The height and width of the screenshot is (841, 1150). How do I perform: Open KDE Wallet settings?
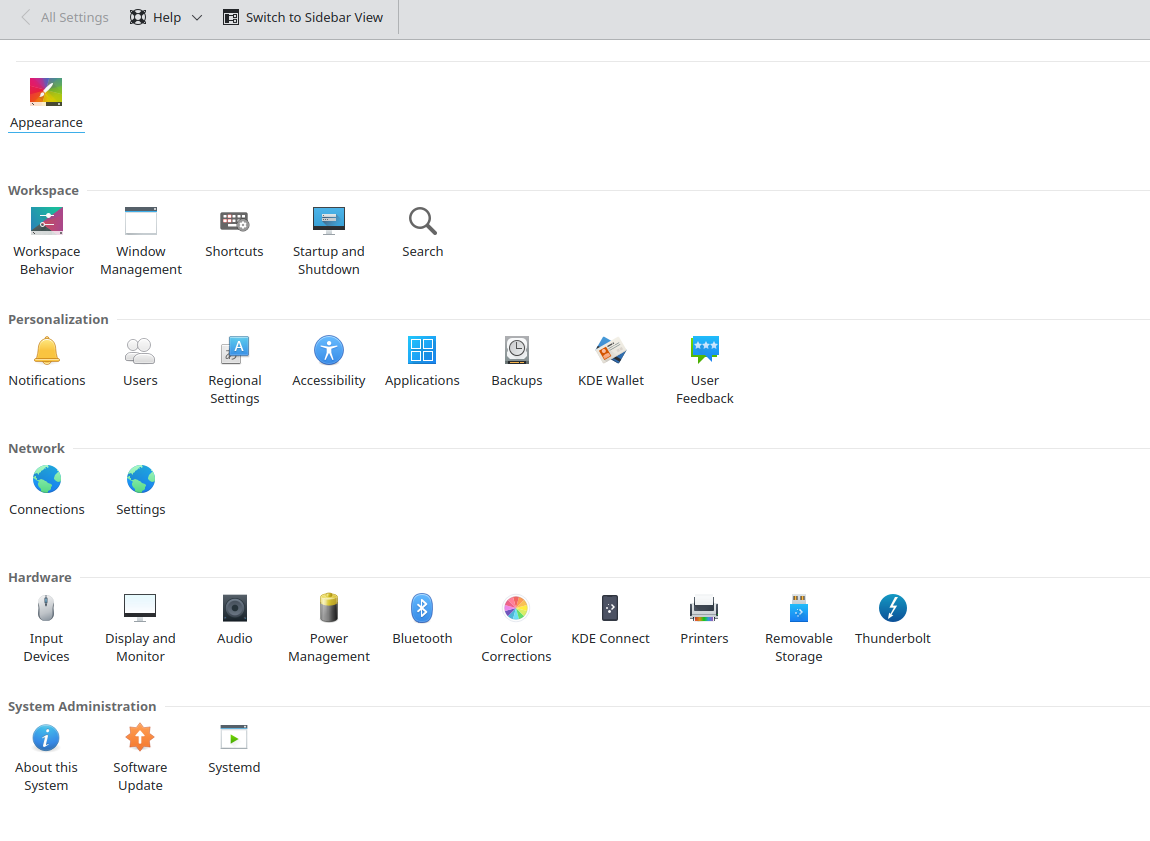pyautogui.click(x=610, y=350)
